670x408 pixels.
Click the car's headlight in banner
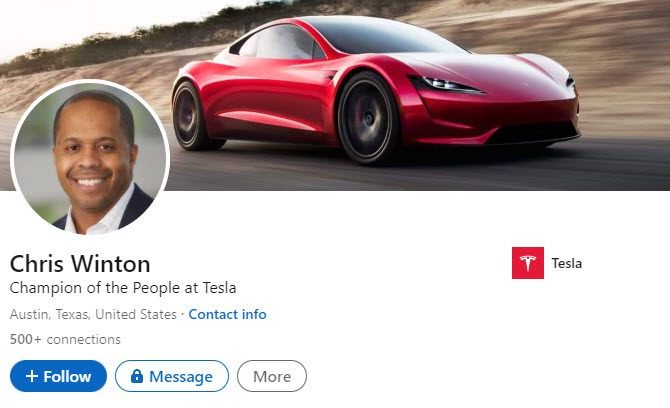(x=447, y=85)
